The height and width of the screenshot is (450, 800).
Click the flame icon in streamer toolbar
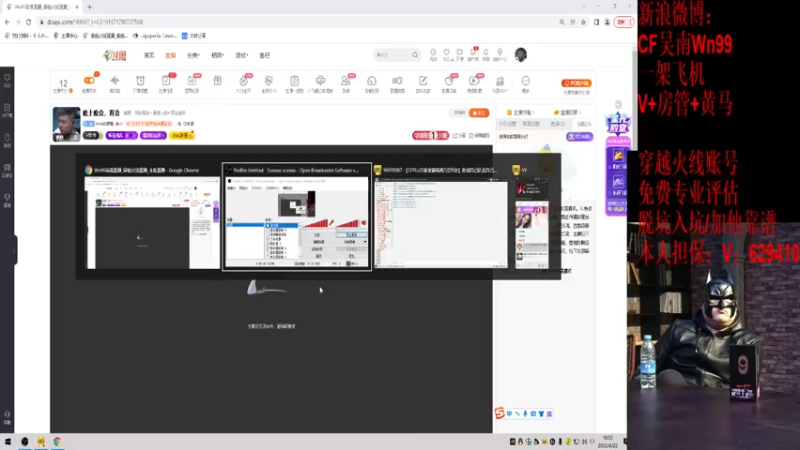pyautogui.click(x=243, y=81)
